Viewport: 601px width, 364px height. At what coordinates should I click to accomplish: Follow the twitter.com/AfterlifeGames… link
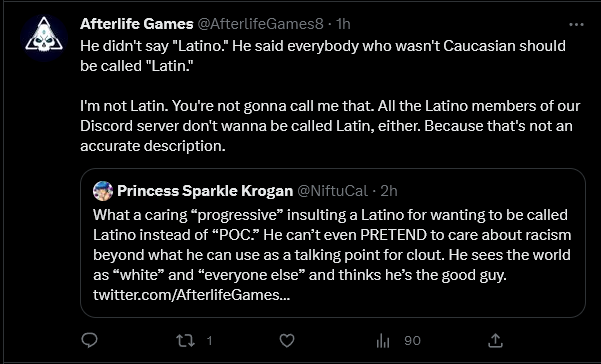[191, 295]
